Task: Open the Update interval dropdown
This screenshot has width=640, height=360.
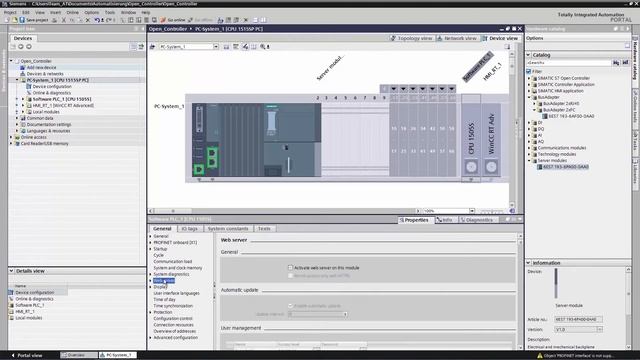Action: click(x=345, y=314)
